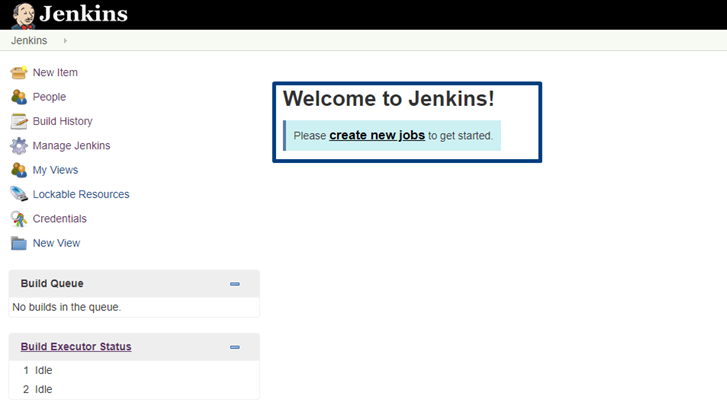Click the New Item box icon
Screen dimensions: 727x405
tap(19, 72)
